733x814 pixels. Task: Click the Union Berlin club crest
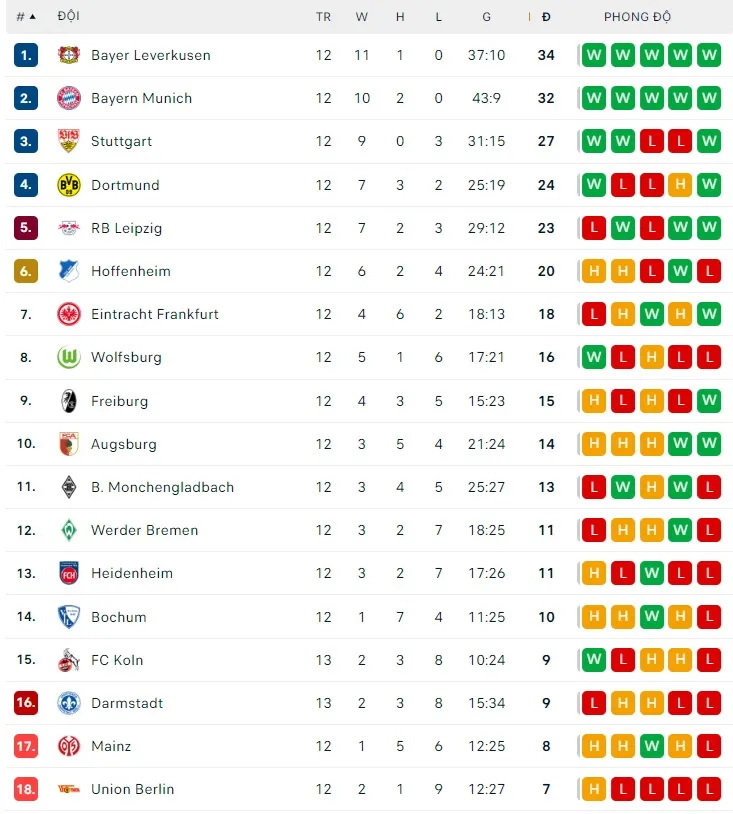coord(68,789)
